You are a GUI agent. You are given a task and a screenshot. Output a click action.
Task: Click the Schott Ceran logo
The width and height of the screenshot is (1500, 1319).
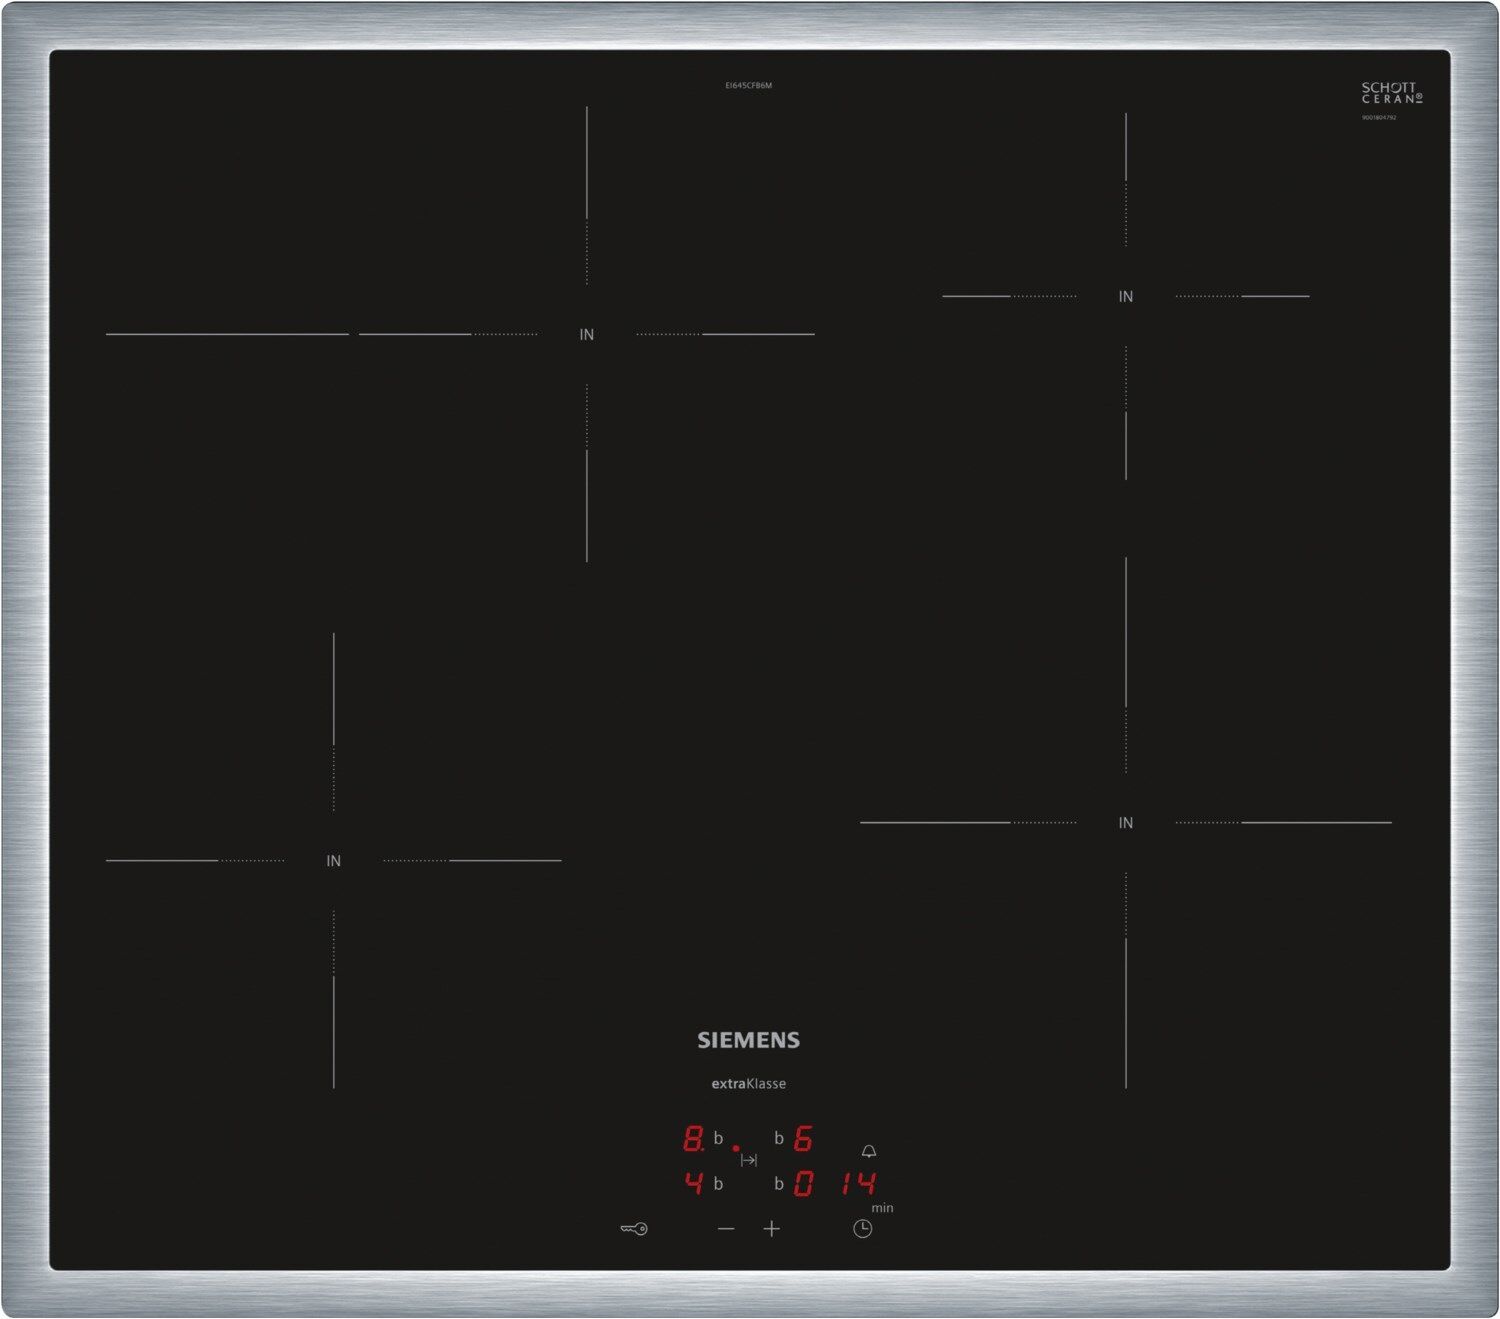1391,93
